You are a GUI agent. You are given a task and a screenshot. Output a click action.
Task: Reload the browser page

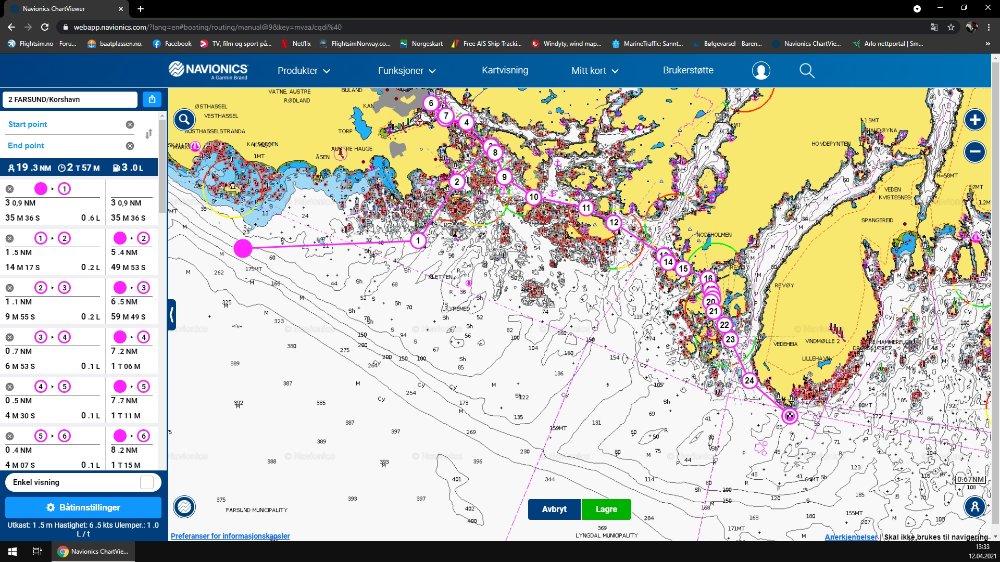click(x=45, y=27)
